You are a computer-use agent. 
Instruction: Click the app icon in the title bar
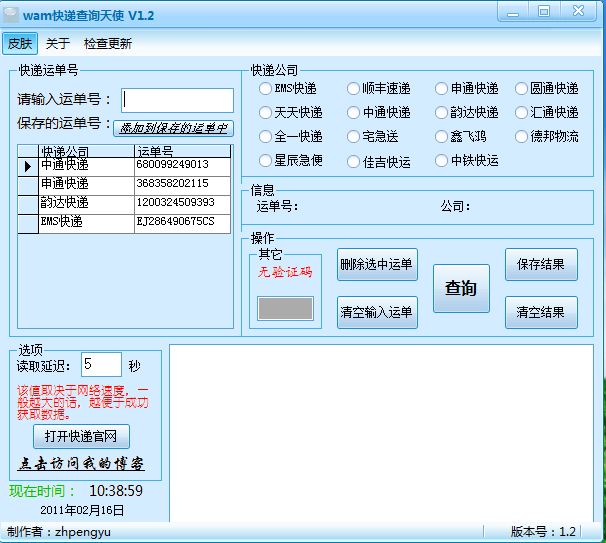(x=10, y=15)
